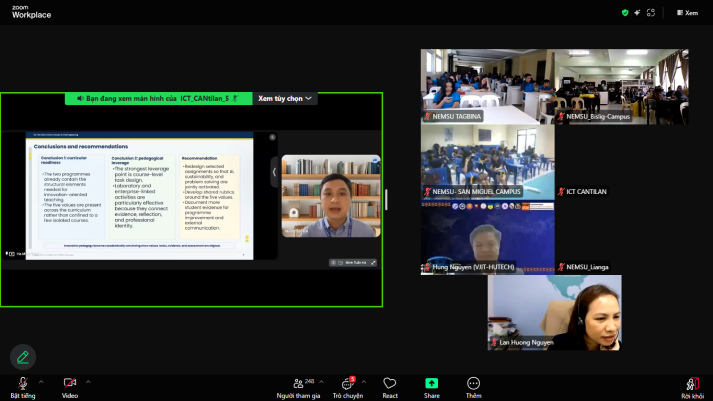
Task: Open Xem view layout menu
Action: [688, 13]
